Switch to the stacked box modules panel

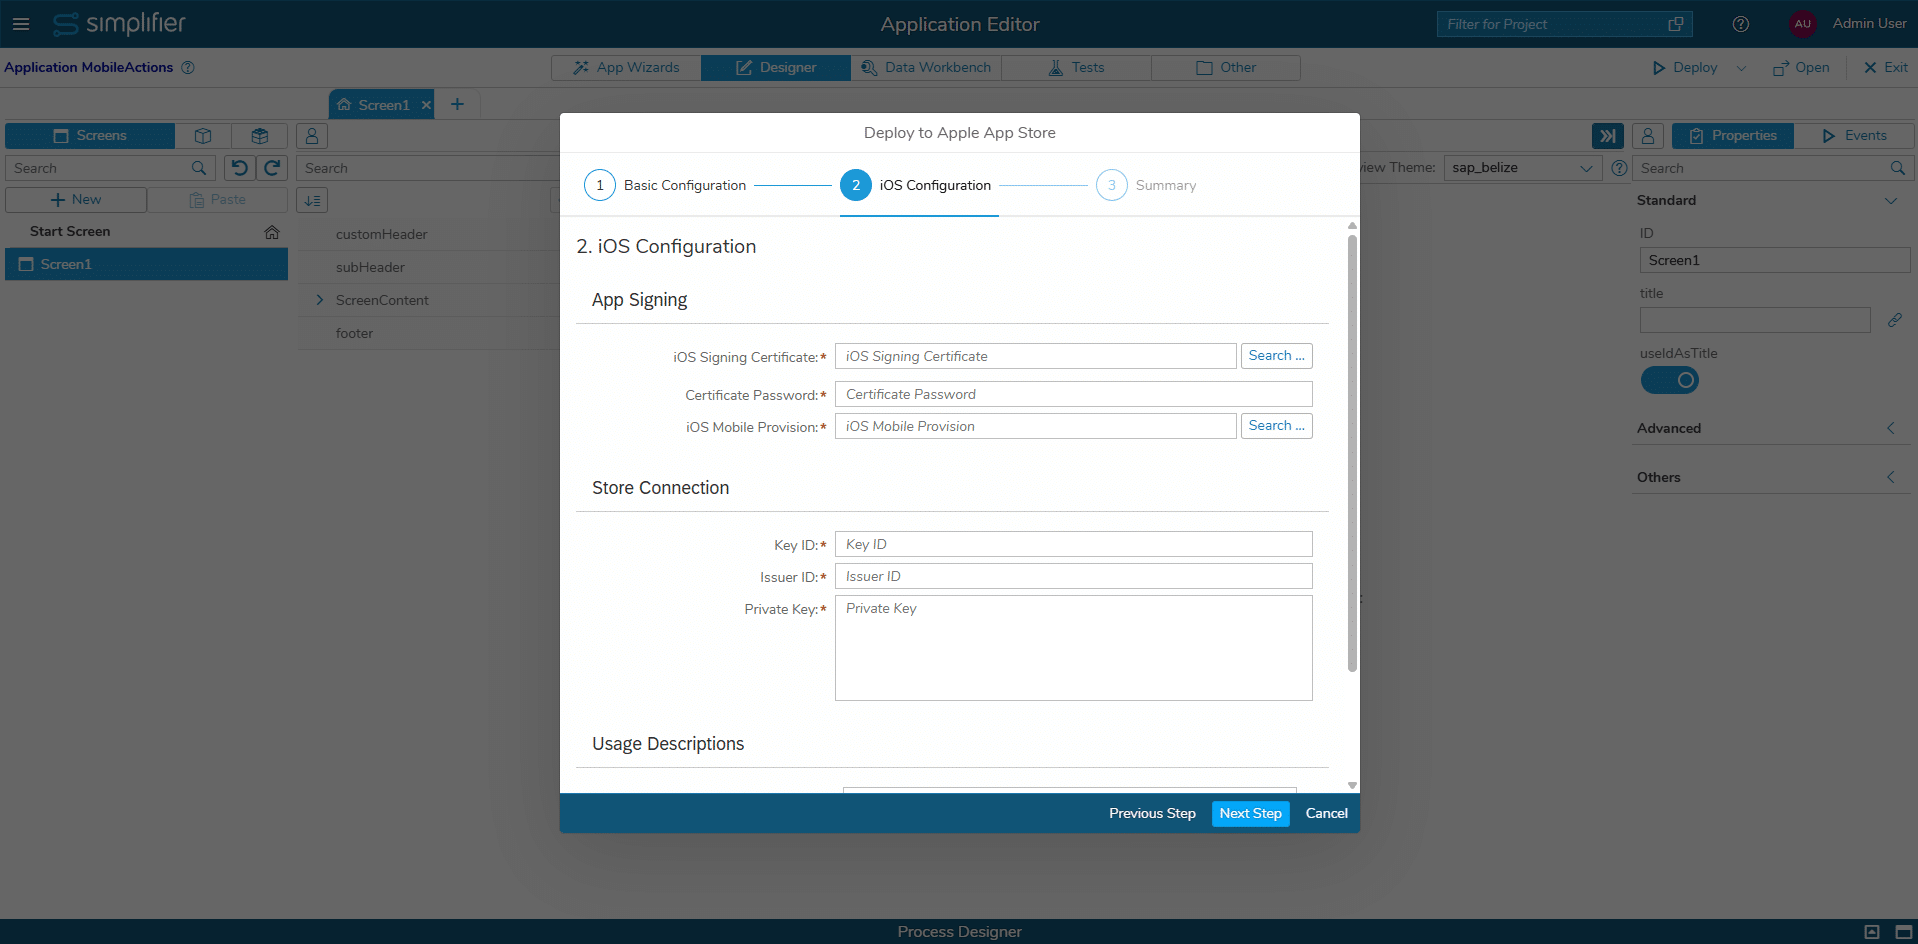(x=260, y=136)
